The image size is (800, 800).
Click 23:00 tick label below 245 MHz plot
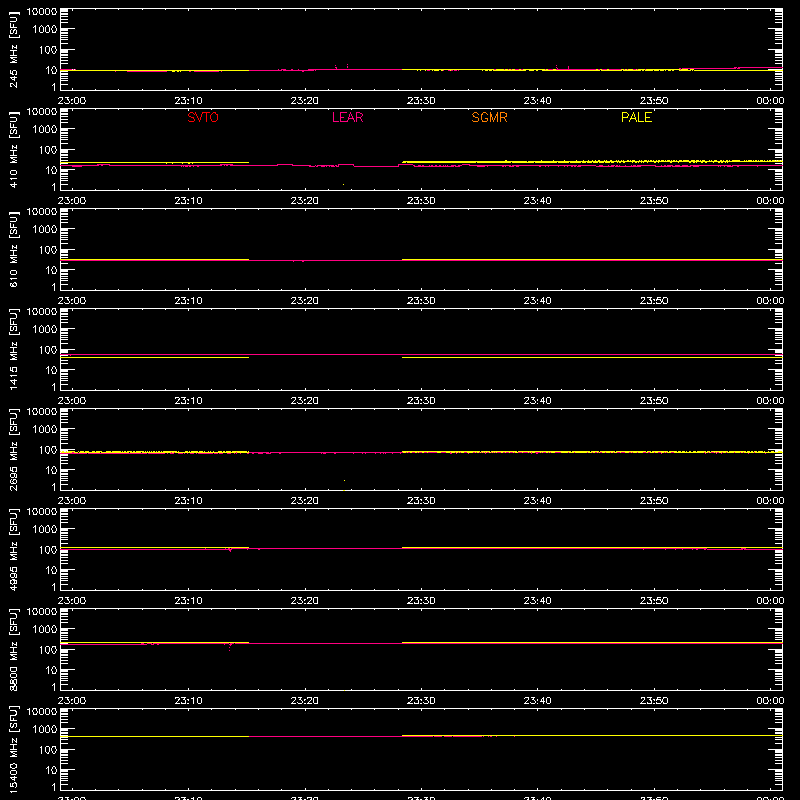(x=71, y=101)
